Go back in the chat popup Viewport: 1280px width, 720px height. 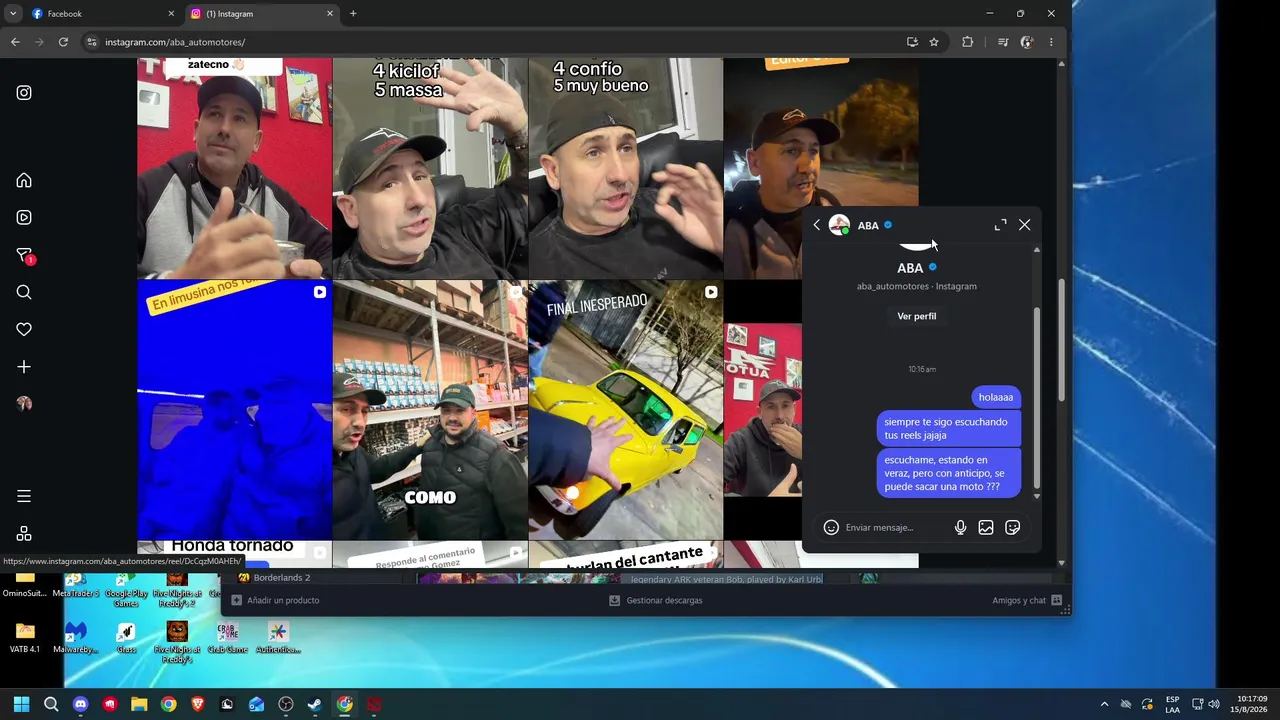816,225
